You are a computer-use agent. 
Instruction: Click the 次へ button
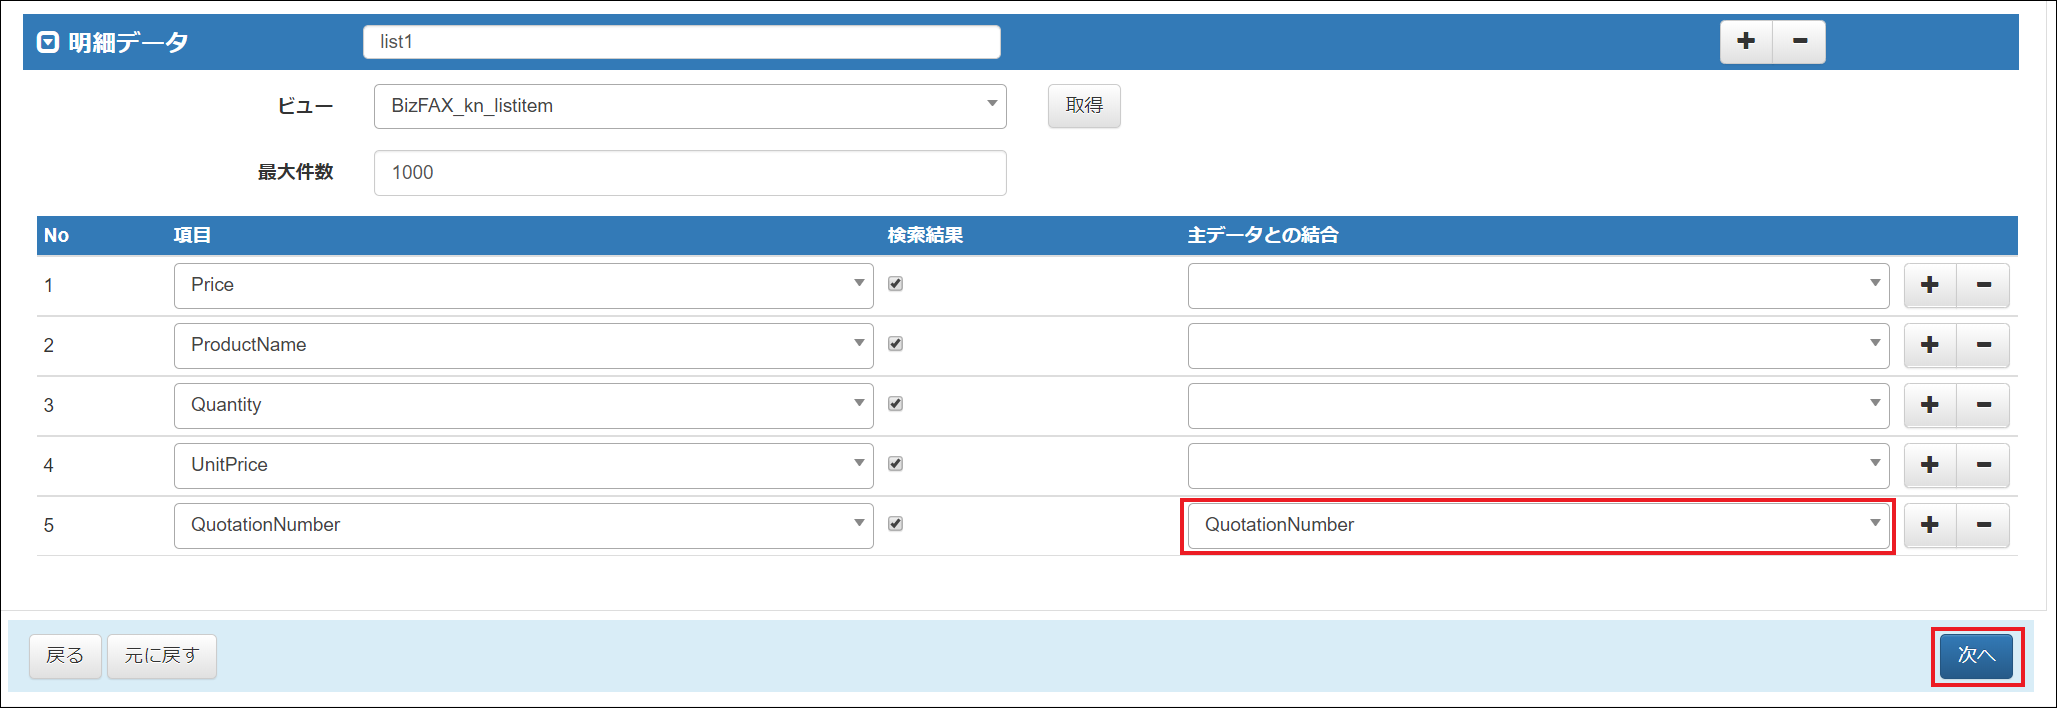1976,656
